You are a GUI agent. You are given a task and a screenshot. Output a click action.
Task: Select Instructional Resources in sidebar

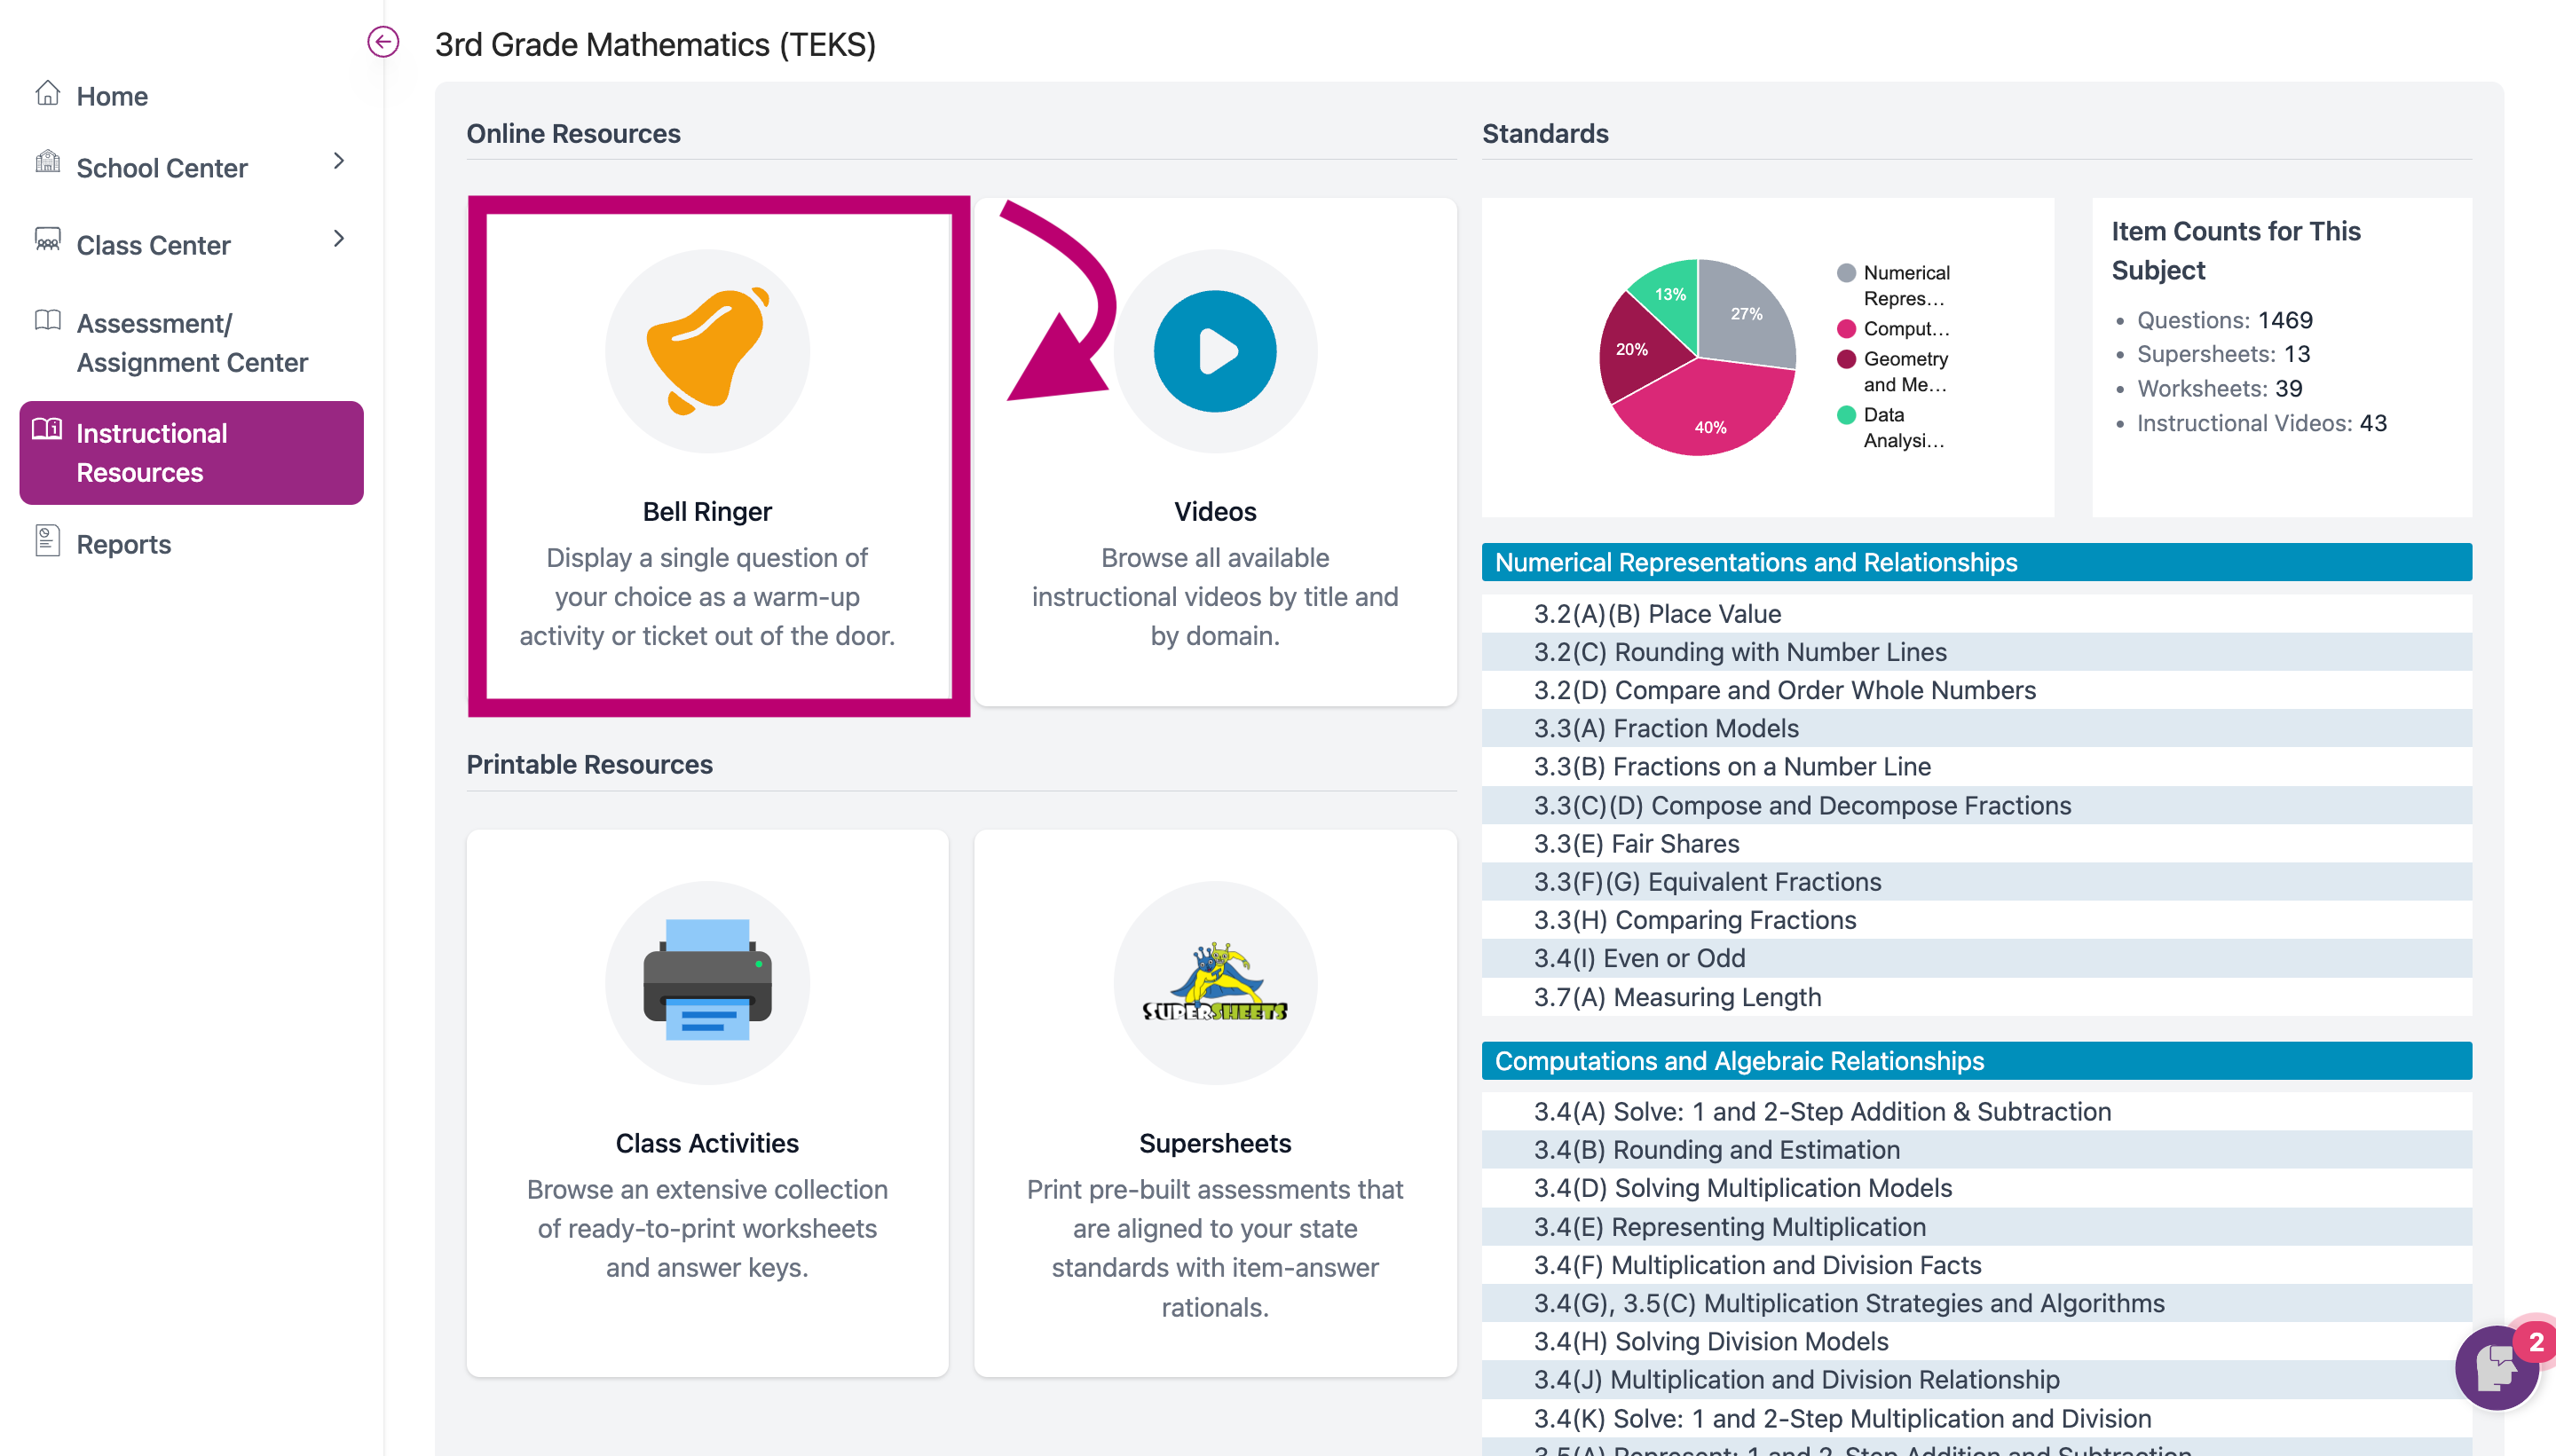click(191, 453)
